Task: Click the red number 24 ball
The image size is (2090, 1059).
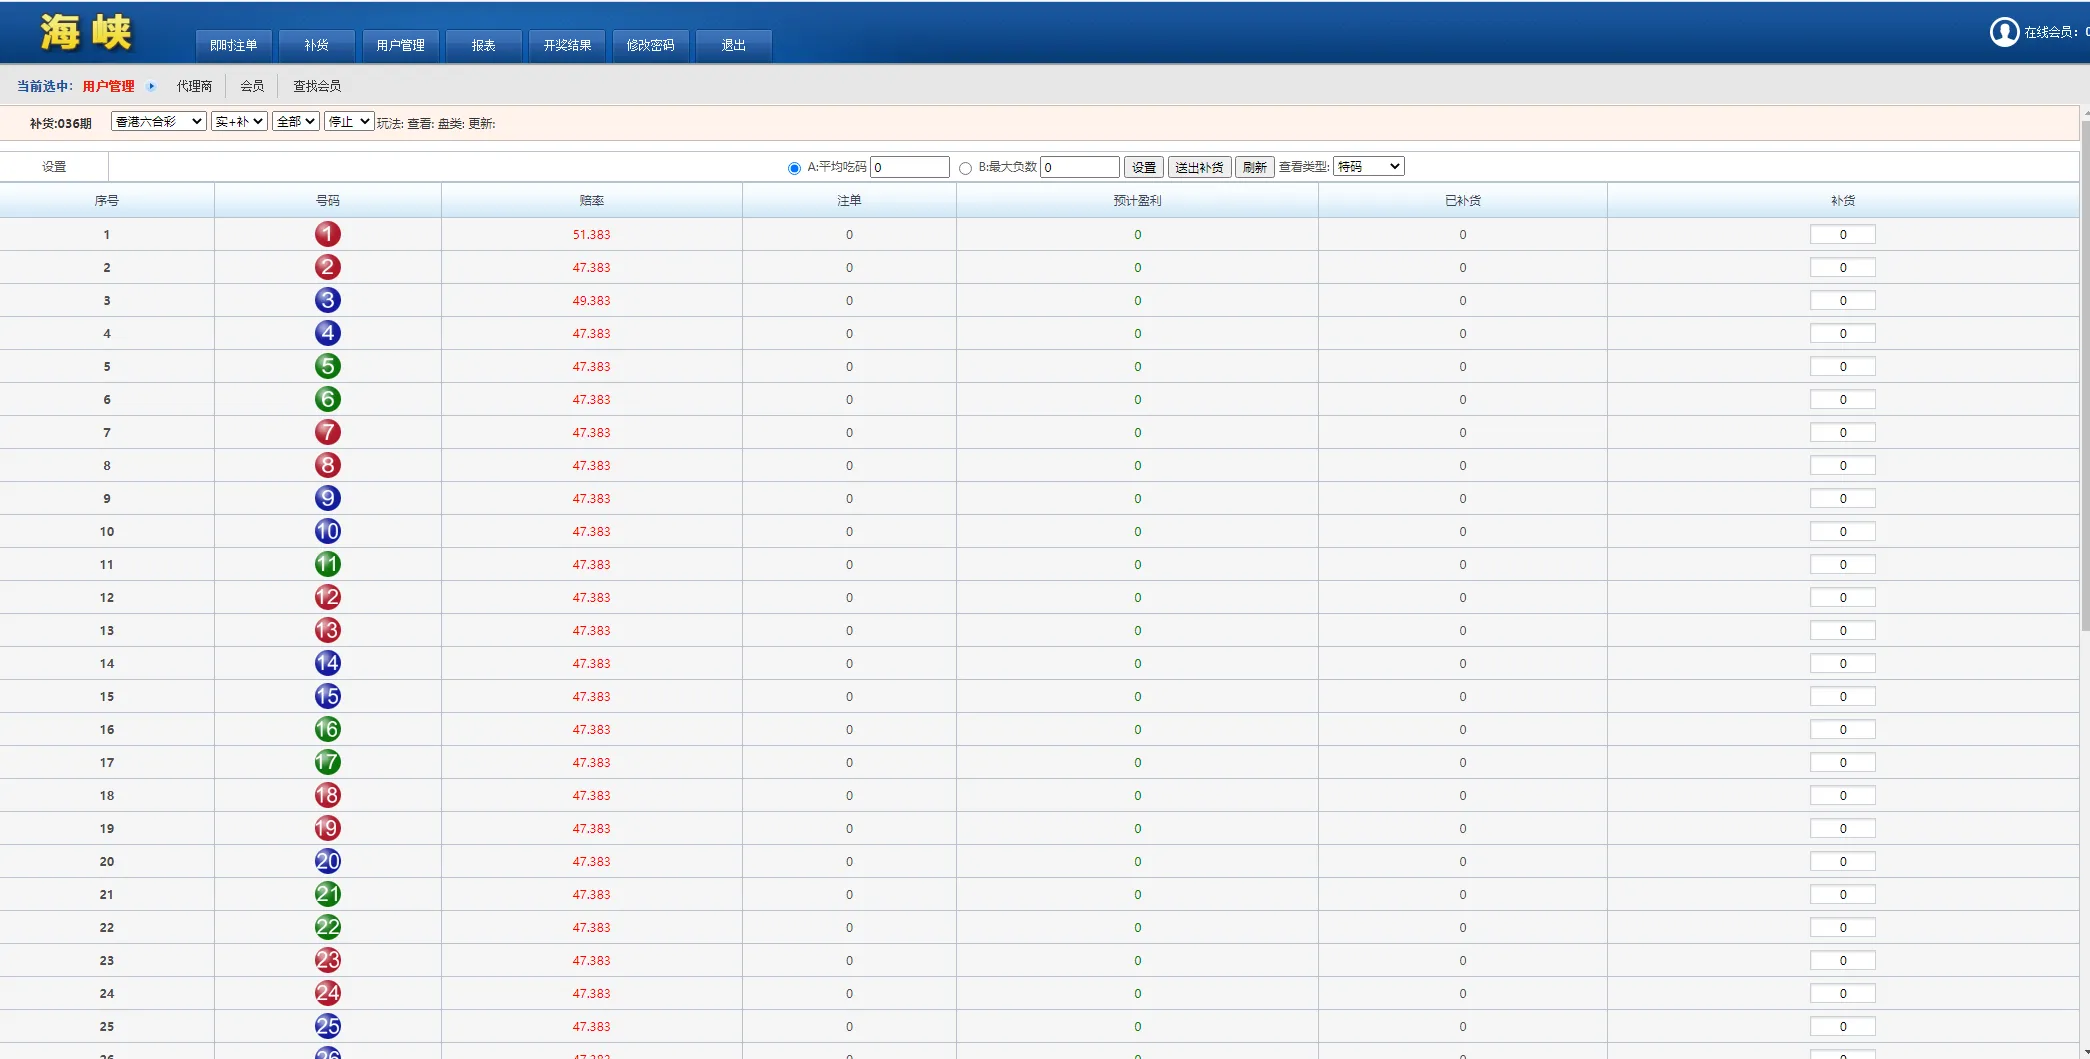Action: [327, 993]
